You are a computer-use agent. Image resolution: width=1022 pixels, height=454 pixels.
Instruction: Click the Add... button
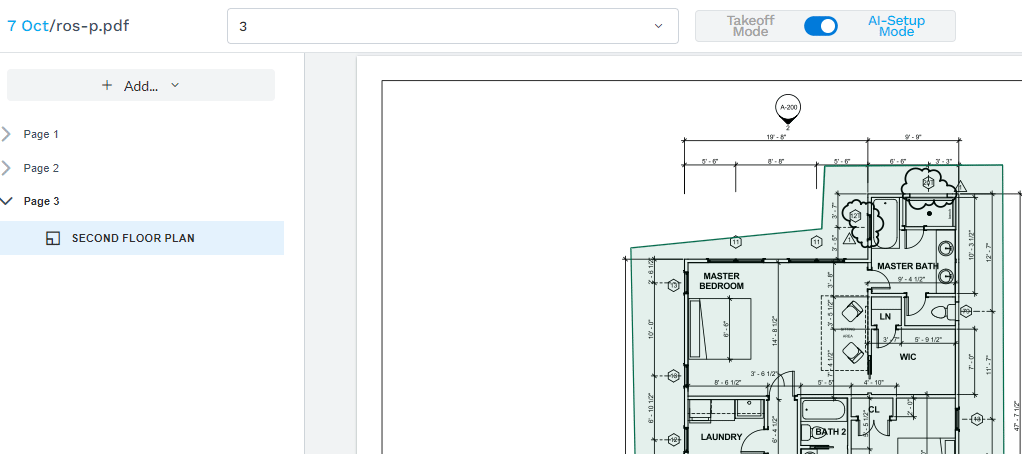141,86
